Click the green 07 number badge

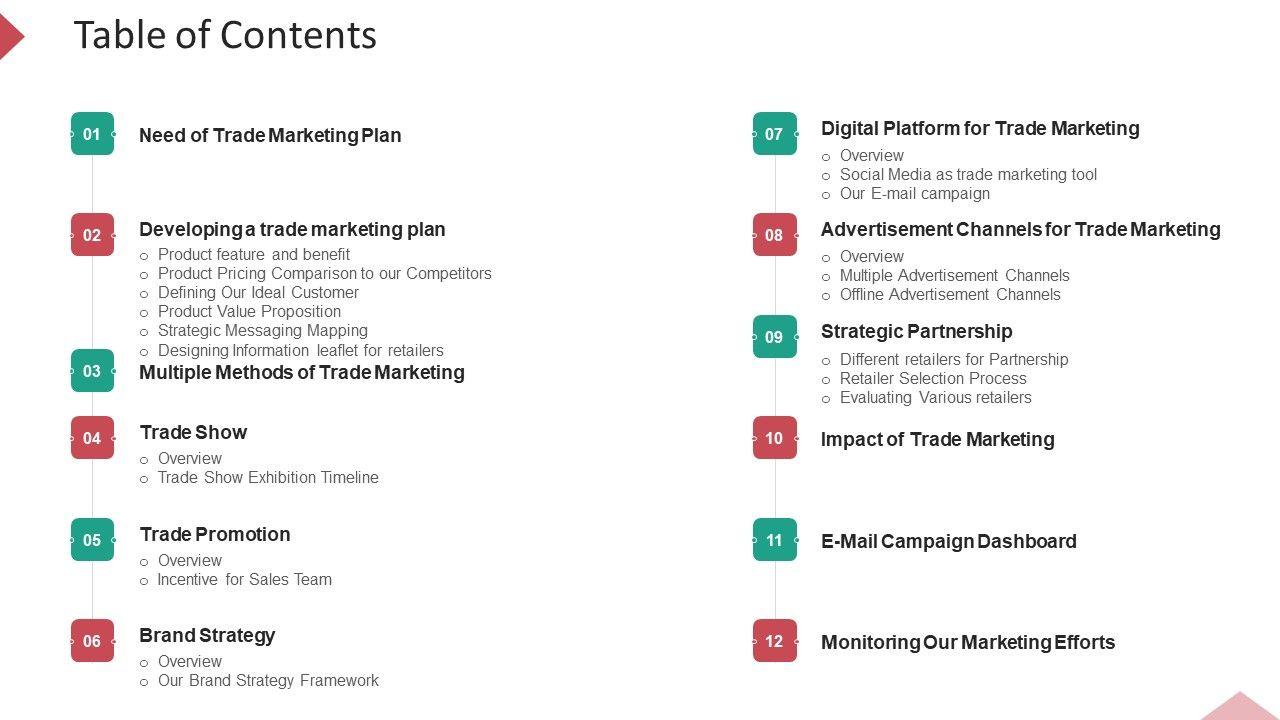(774, 134)
